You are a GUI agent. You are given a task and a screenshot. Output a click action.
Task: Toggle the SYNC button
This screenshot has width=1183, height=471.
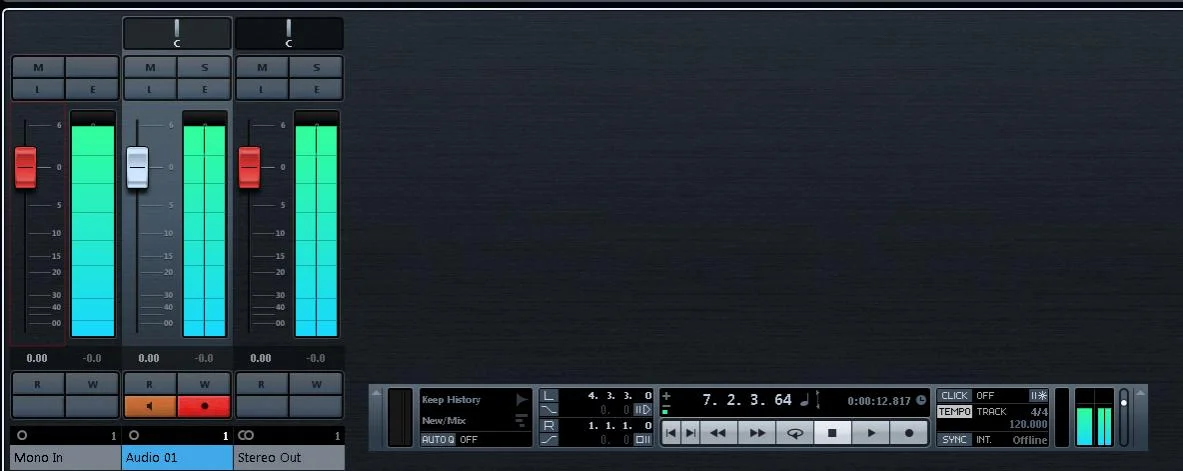(x=954, y=439)
